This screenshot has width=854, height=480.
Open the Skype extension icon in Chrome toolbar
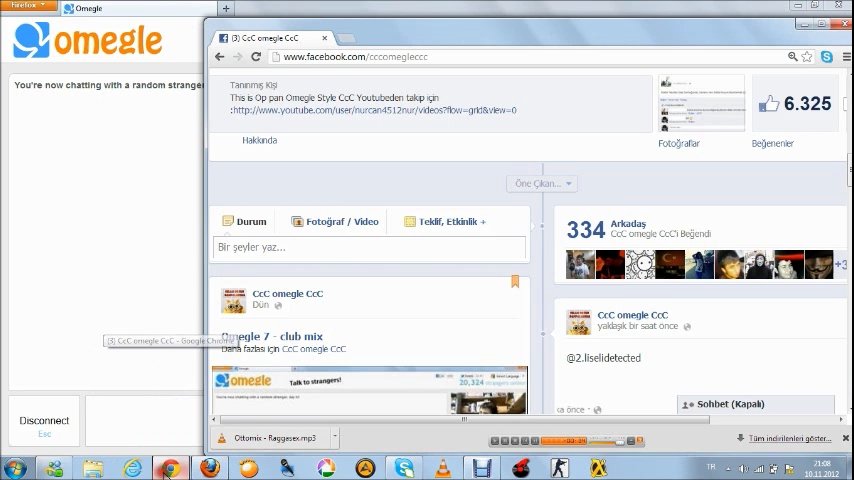tap(827, 57)
